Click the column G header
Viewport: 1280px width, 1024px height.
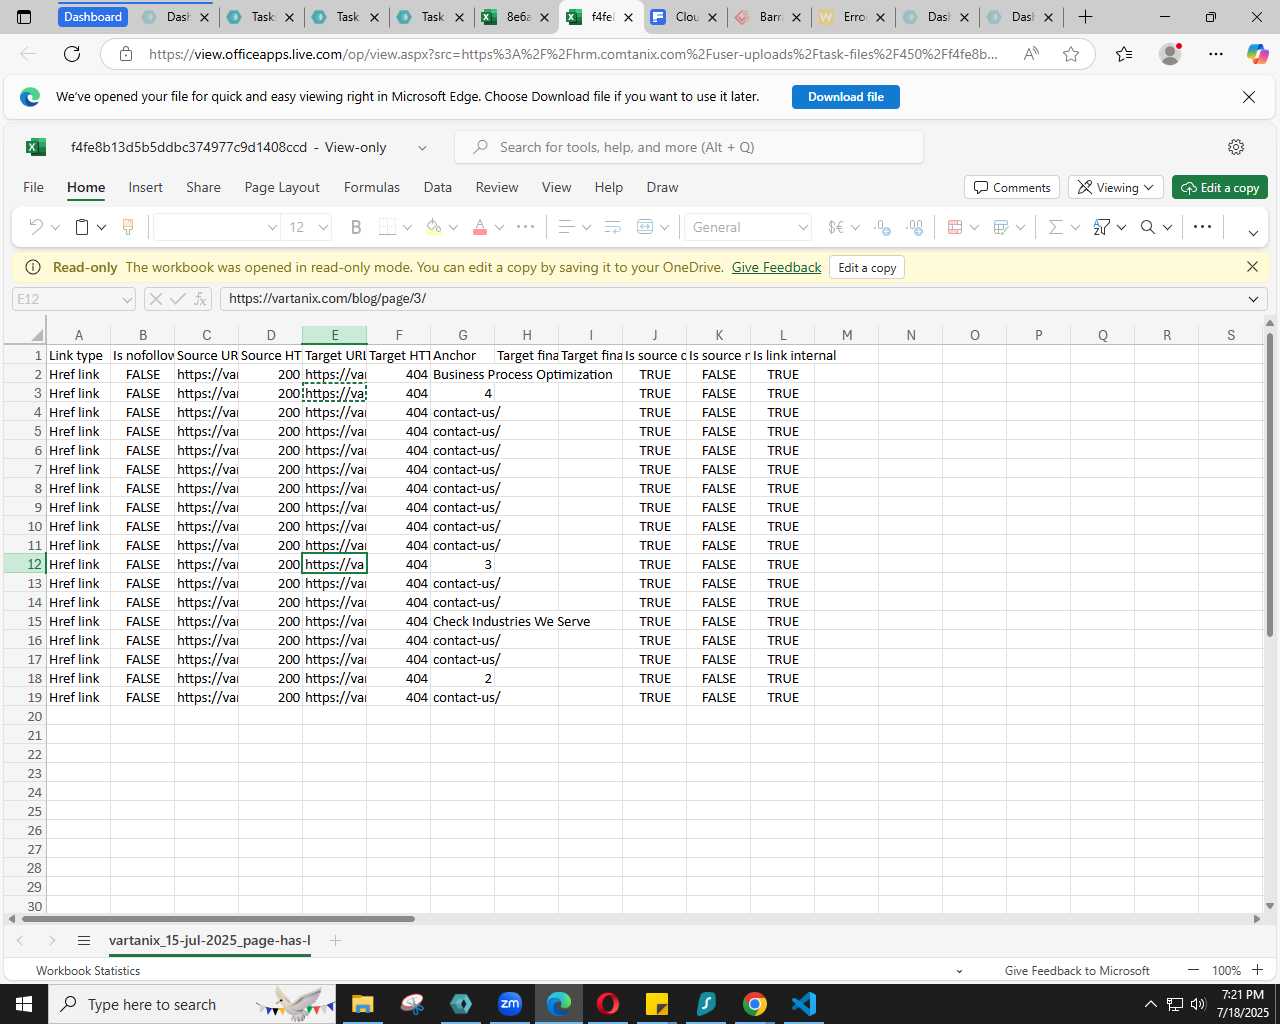(x=462, y=335)
